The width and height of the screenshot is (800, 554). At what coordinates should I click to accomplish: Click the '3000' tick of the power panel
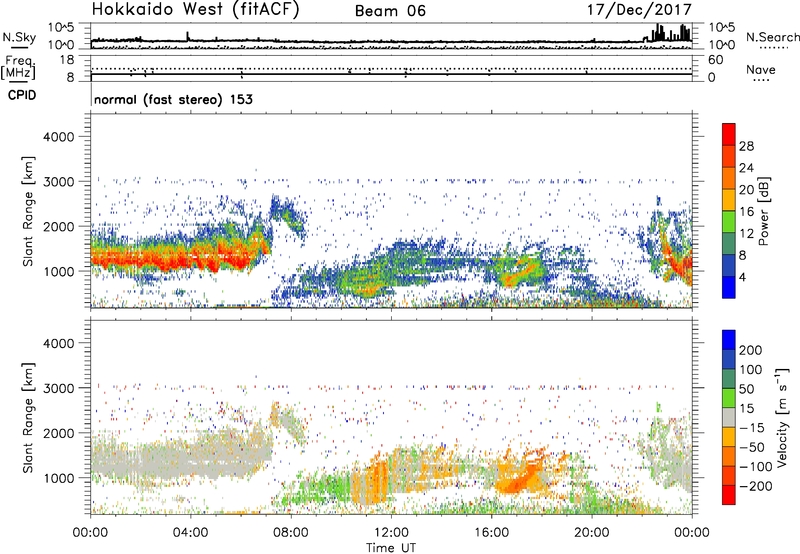click(59, 182)
